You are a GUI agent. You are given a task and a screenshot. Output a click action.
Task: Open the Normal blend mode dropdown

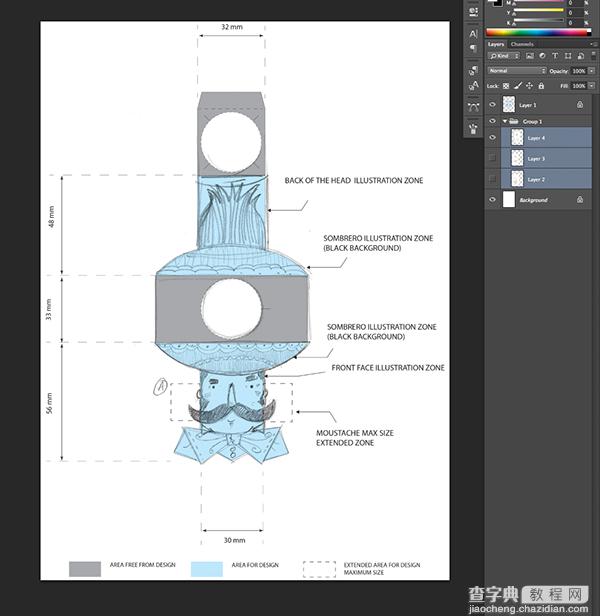tap(517, 71)
